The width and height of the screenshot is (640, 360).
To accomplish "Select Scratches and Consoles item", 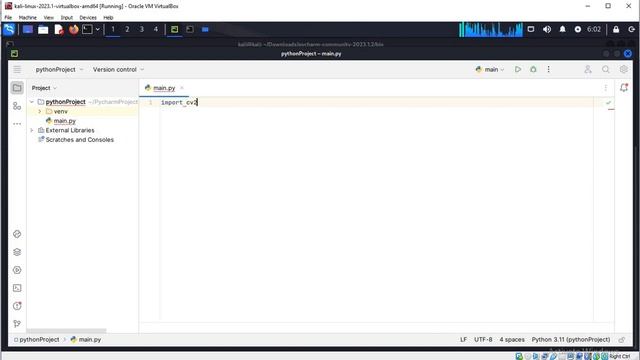I will pos(80,140).
